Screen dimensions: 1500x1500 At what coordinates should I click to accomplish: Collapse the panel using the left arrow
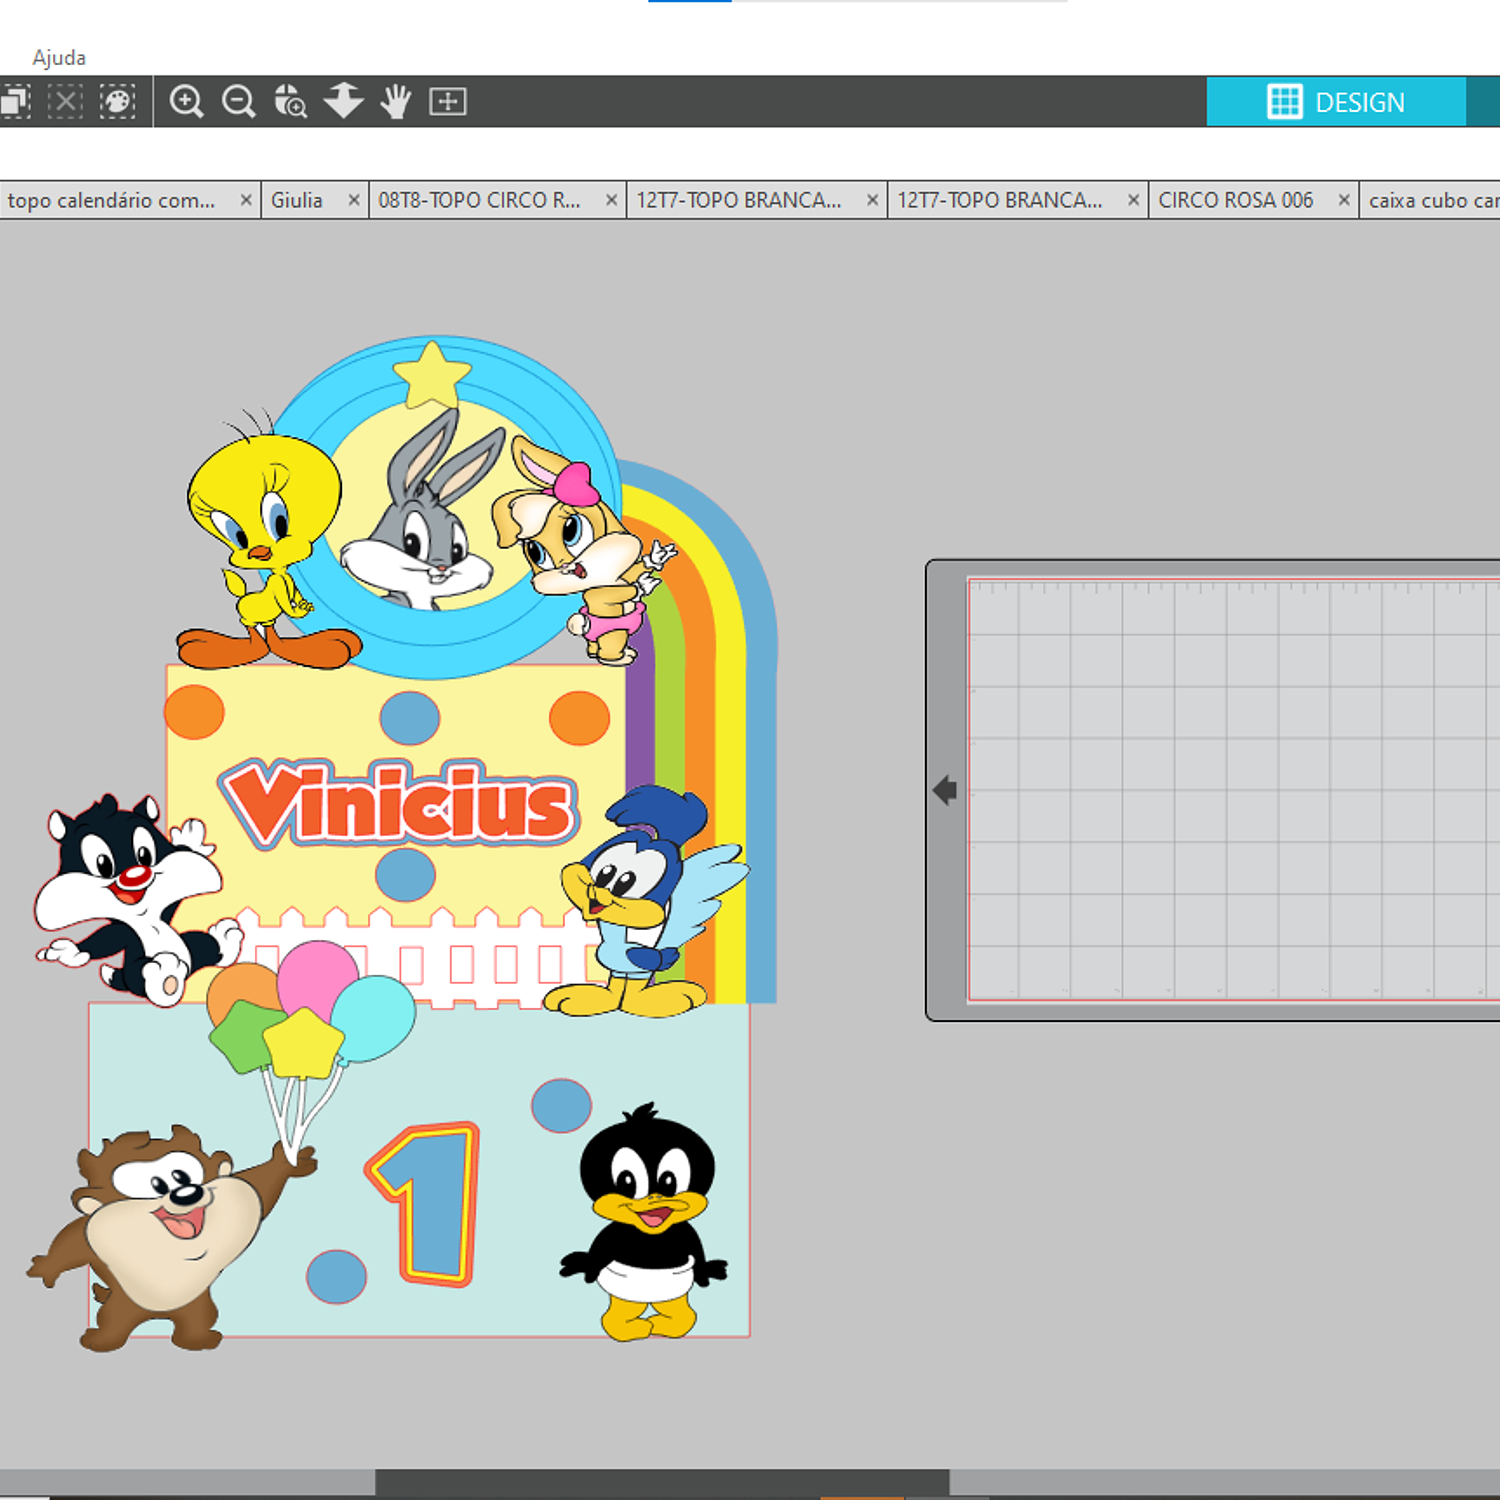coord(944,789)
